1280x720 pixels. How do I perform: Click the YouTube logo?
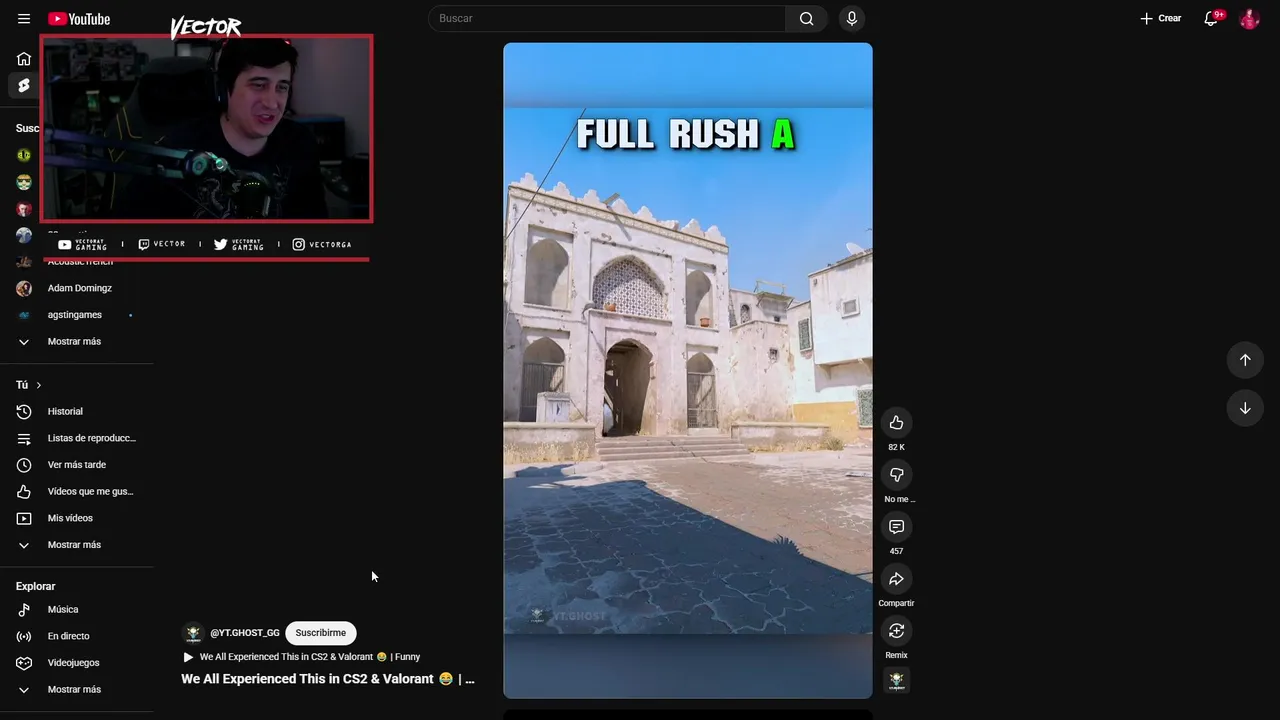(x=79, y=19)
